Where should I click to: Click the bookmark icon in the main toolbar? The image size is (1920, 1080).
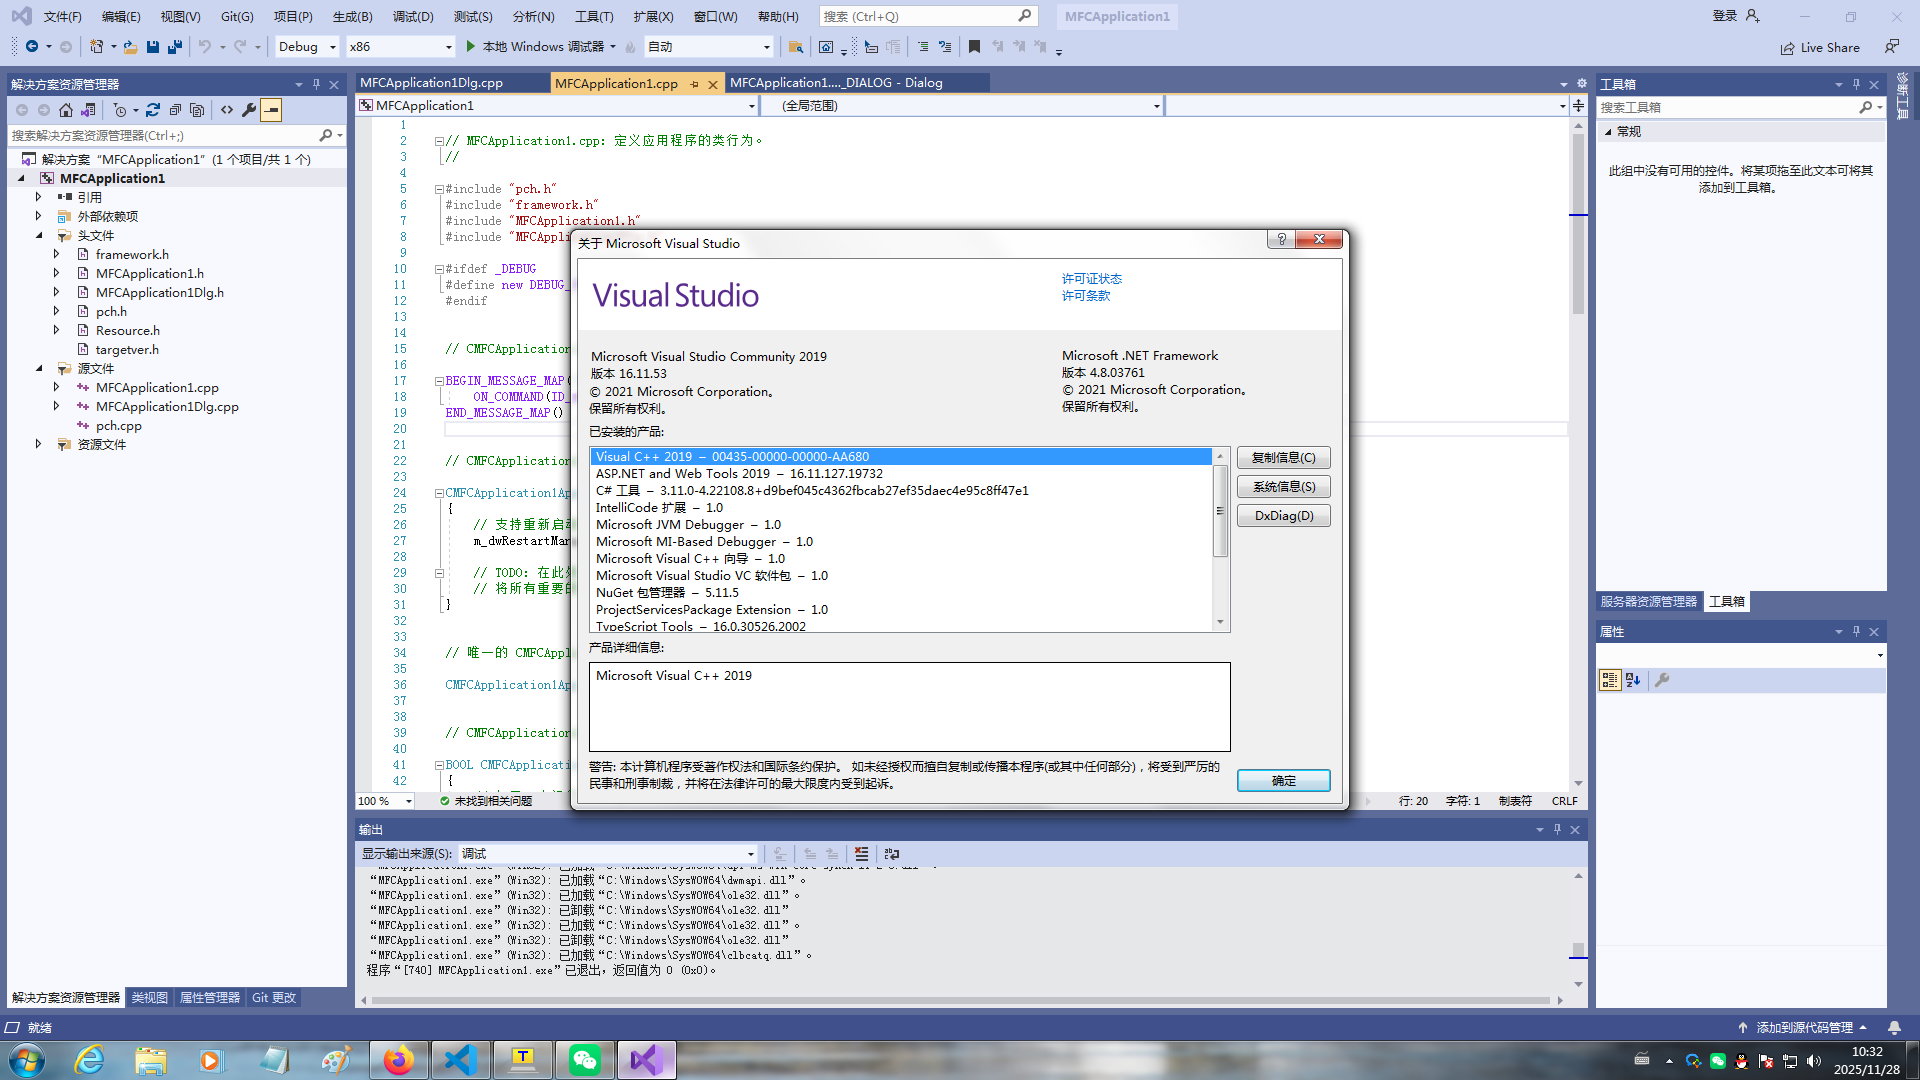point(974,47)
